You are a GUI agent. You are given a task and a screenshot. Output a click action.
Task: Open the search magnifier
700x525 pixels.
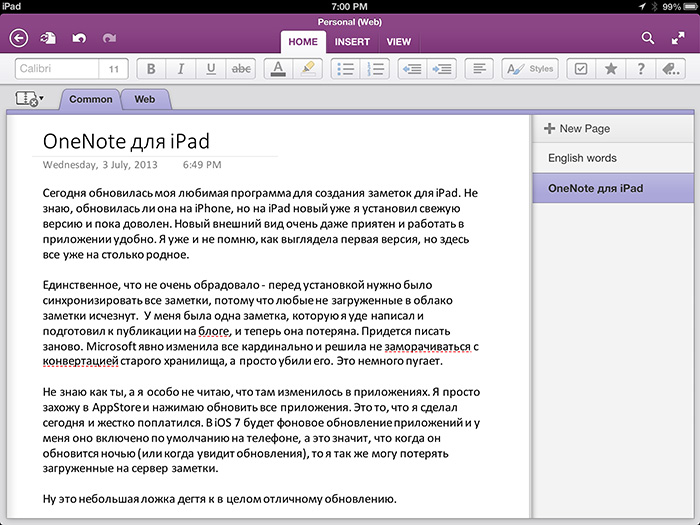click(648, 38)
